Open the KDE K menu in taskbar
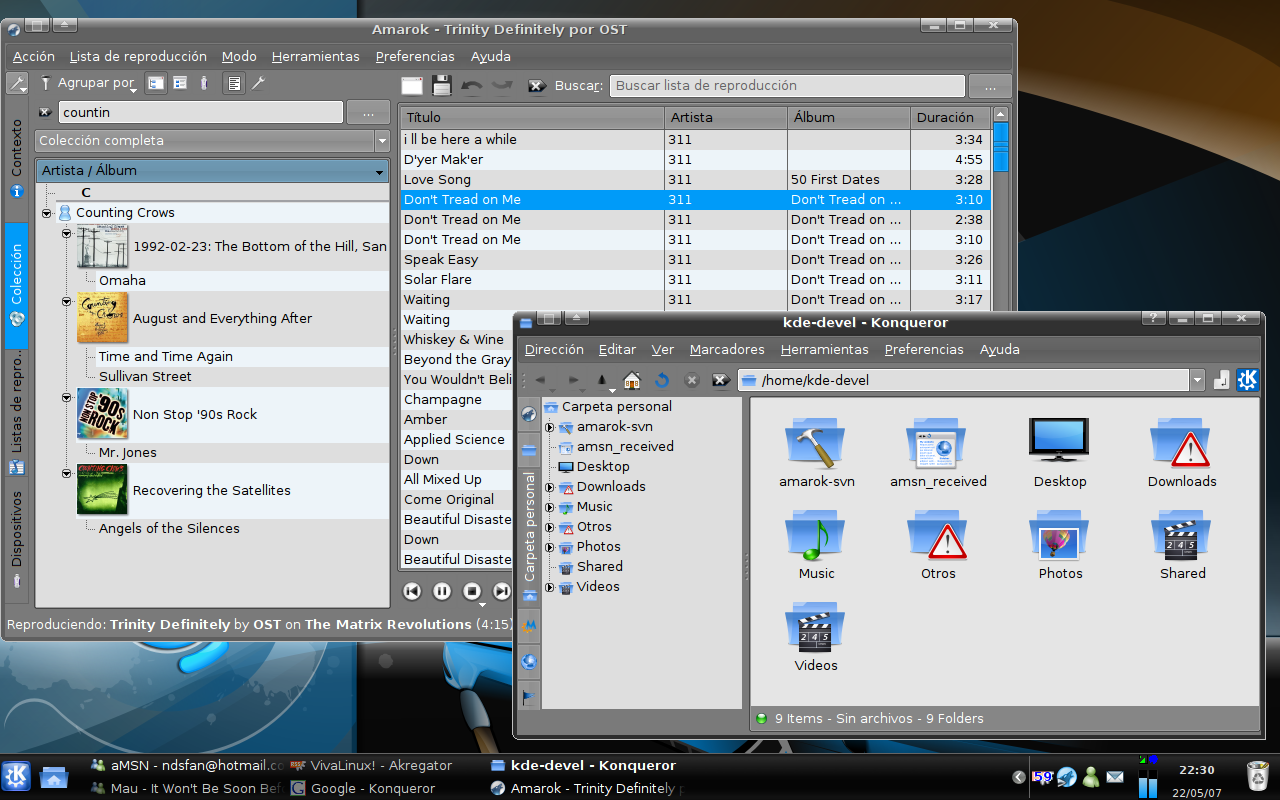 pos(15,776)
